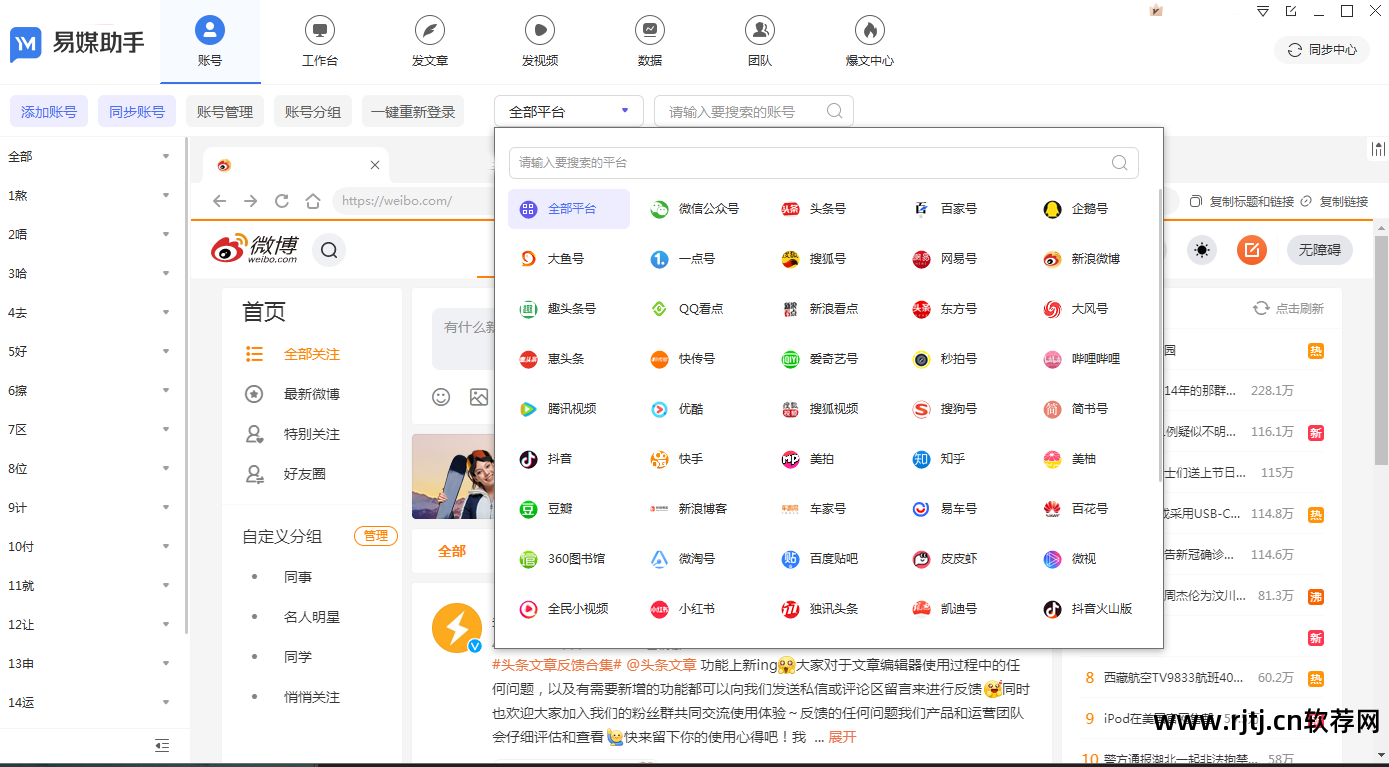Open the 账号 (Accounts) top tab
The width and height of the screenshot is (1389, 767).
[x=210, y=42]
